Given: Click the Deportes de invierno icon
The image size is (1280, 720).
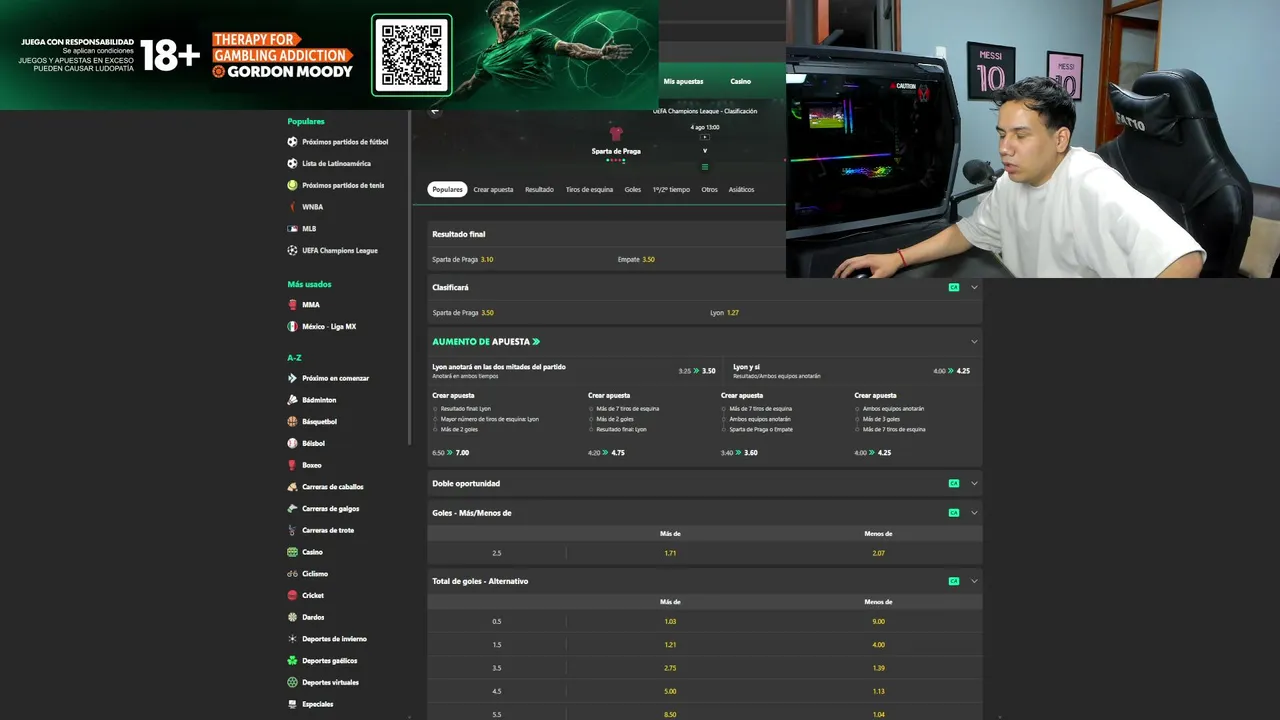Looking at the screenshot, I should (292, 639).
